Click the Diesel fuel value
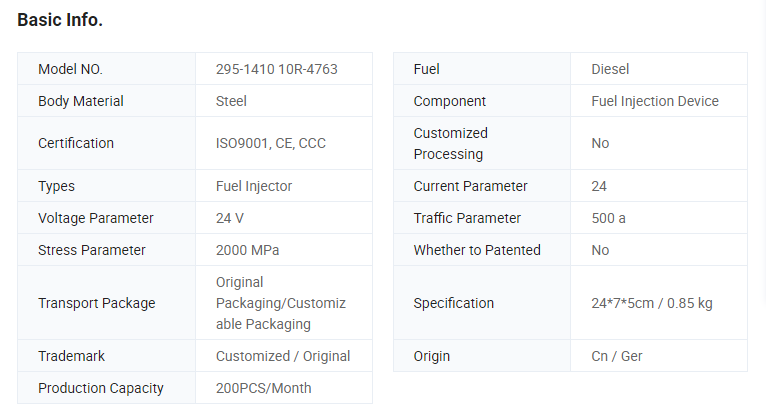Image resolution: width=766 pixels, height=412 pixels. (610, 69)
